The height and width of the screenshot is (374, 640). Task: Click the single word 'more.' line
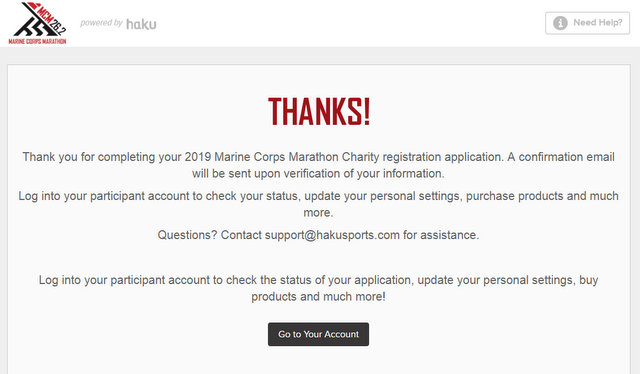pyautogui.click(x=318, y=213)
